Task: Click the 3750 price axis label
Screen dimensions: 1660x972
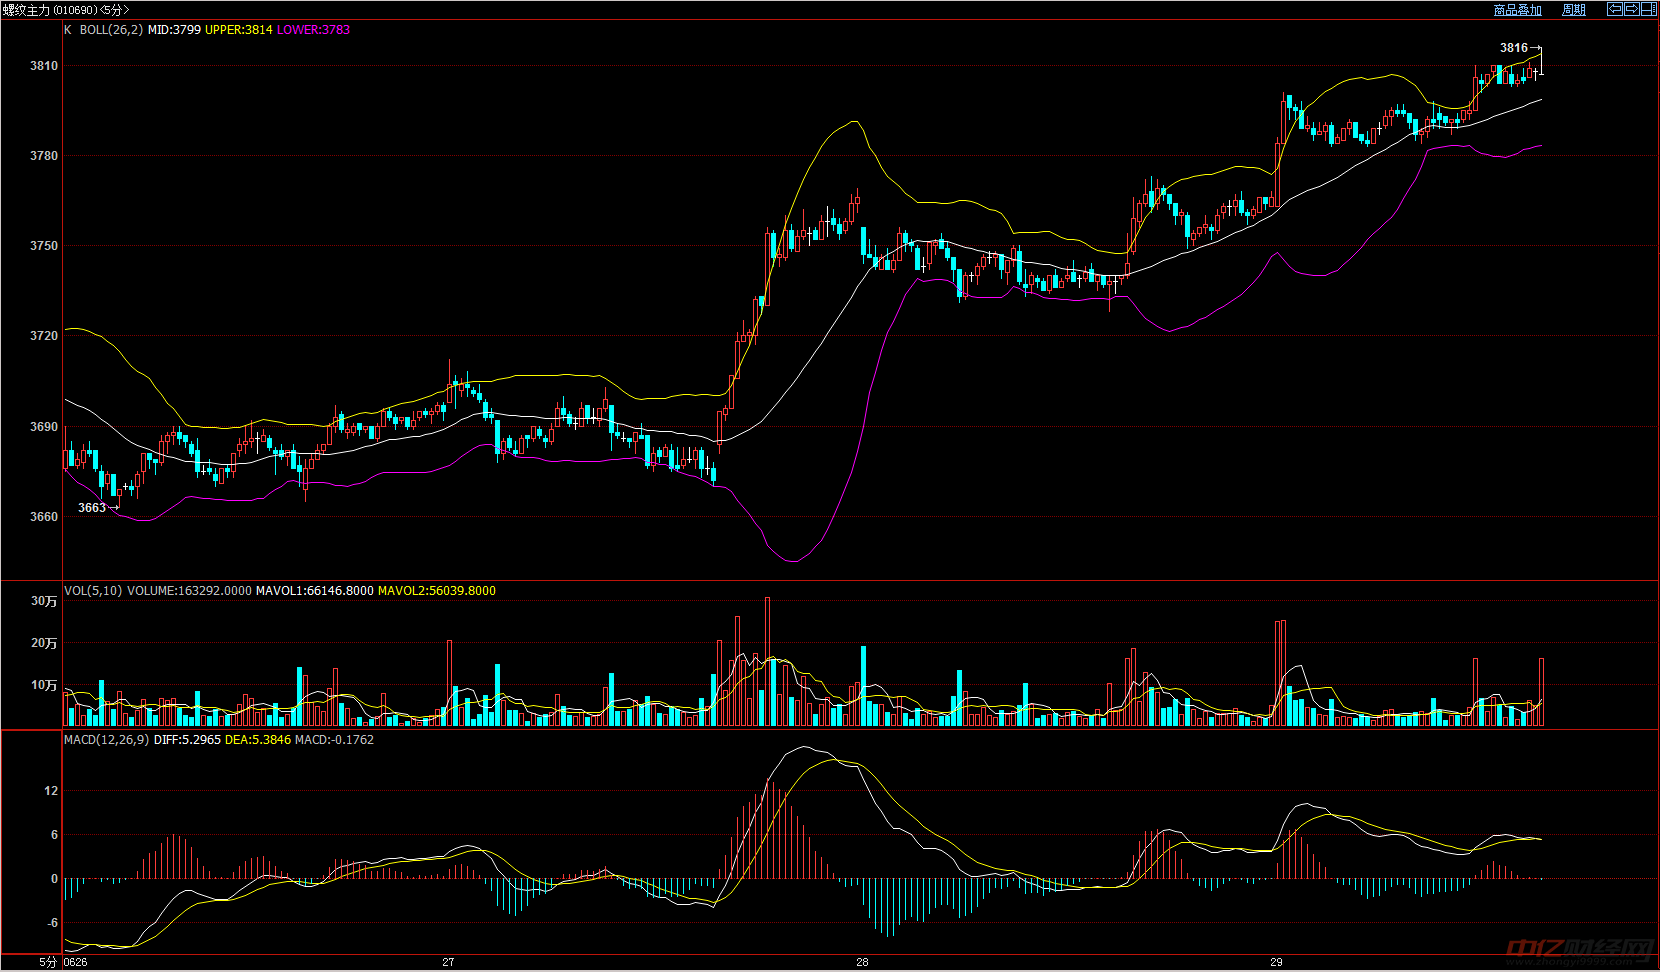Action: point(44,246)
